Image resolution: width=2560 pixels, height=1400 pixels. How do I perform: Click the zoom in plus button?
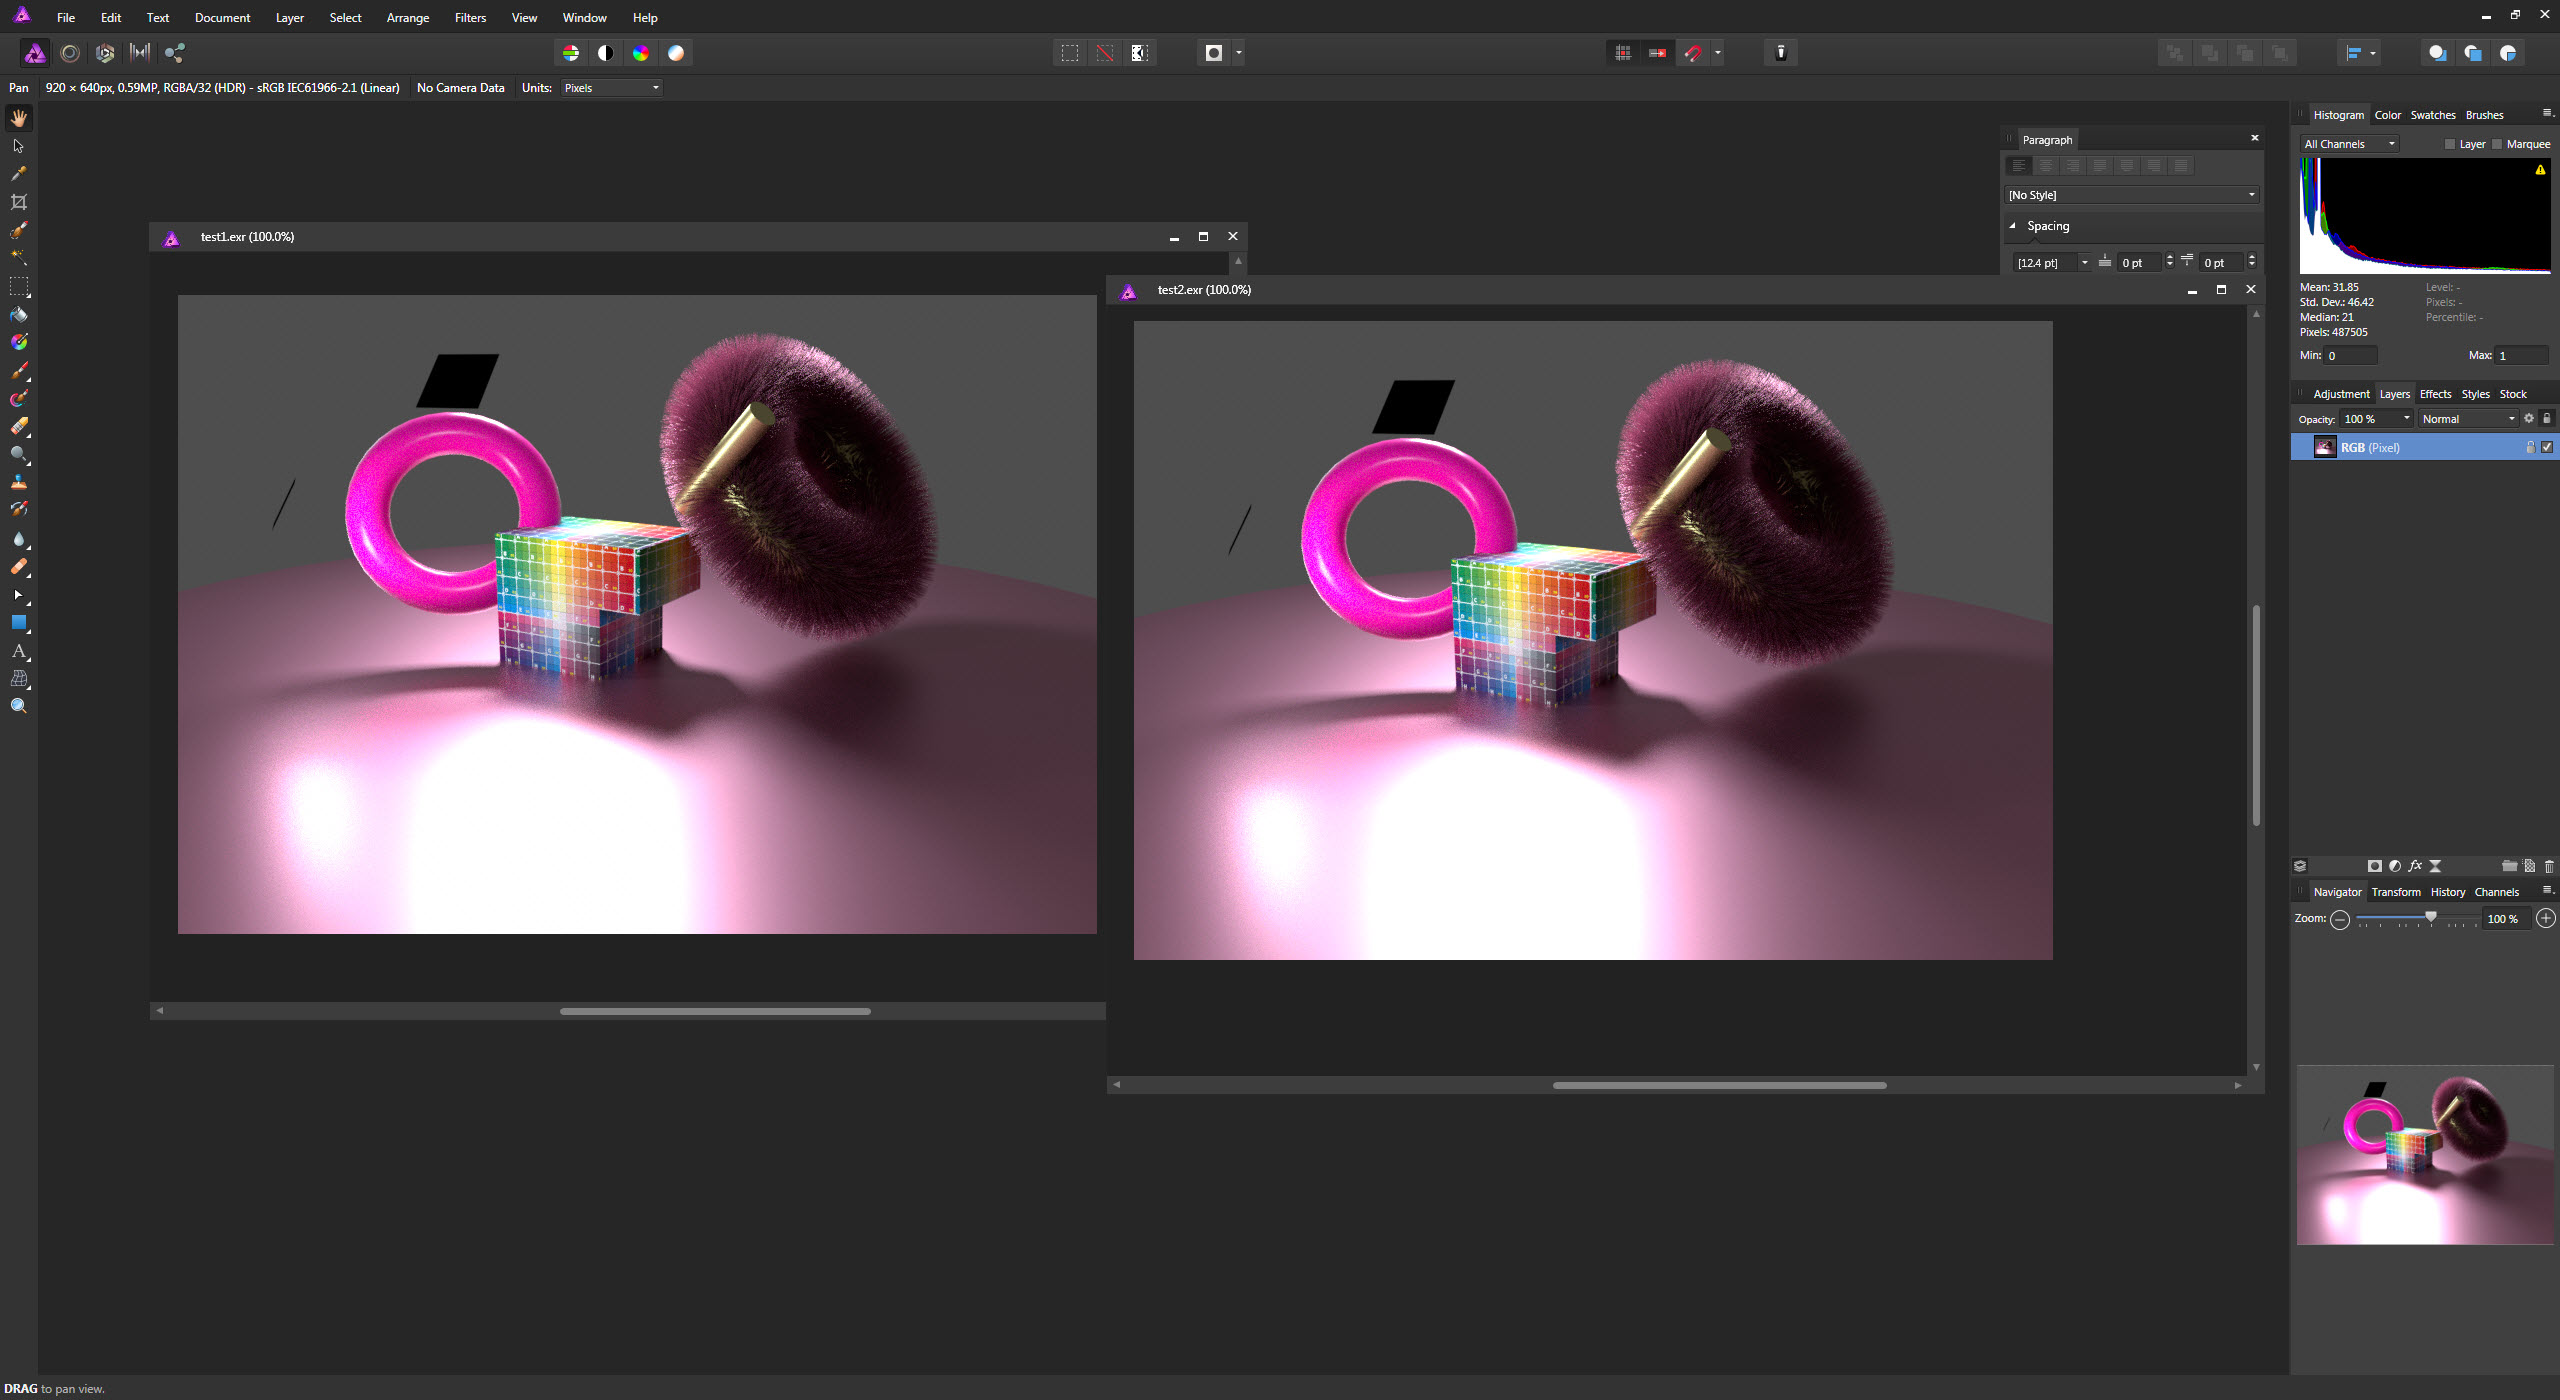coord(2546,918)
